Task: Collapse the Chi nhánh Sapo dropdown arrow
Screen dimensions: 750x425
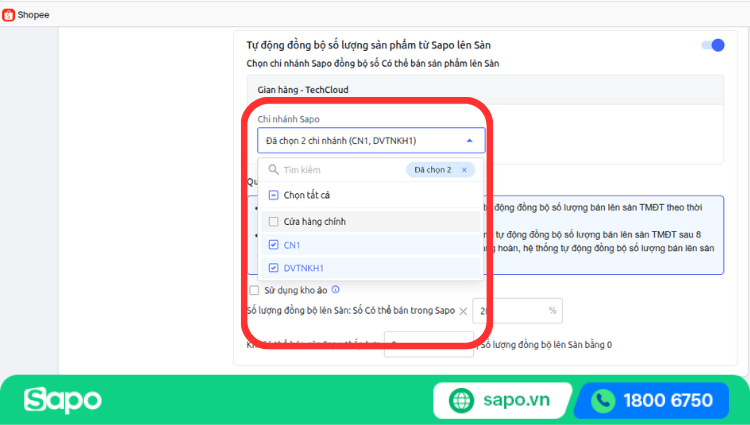Action: tap(469, 141)
